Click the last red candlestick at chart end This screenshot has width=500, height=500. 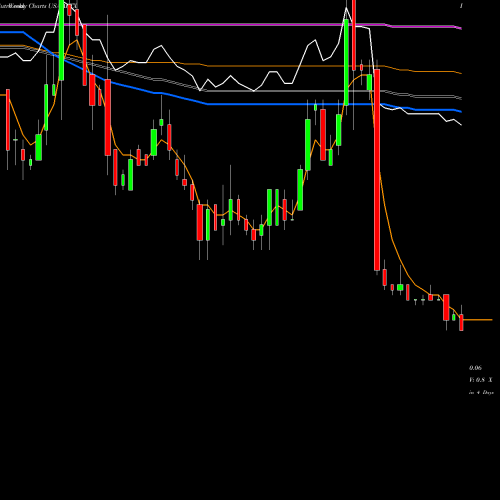pos(461,322)
